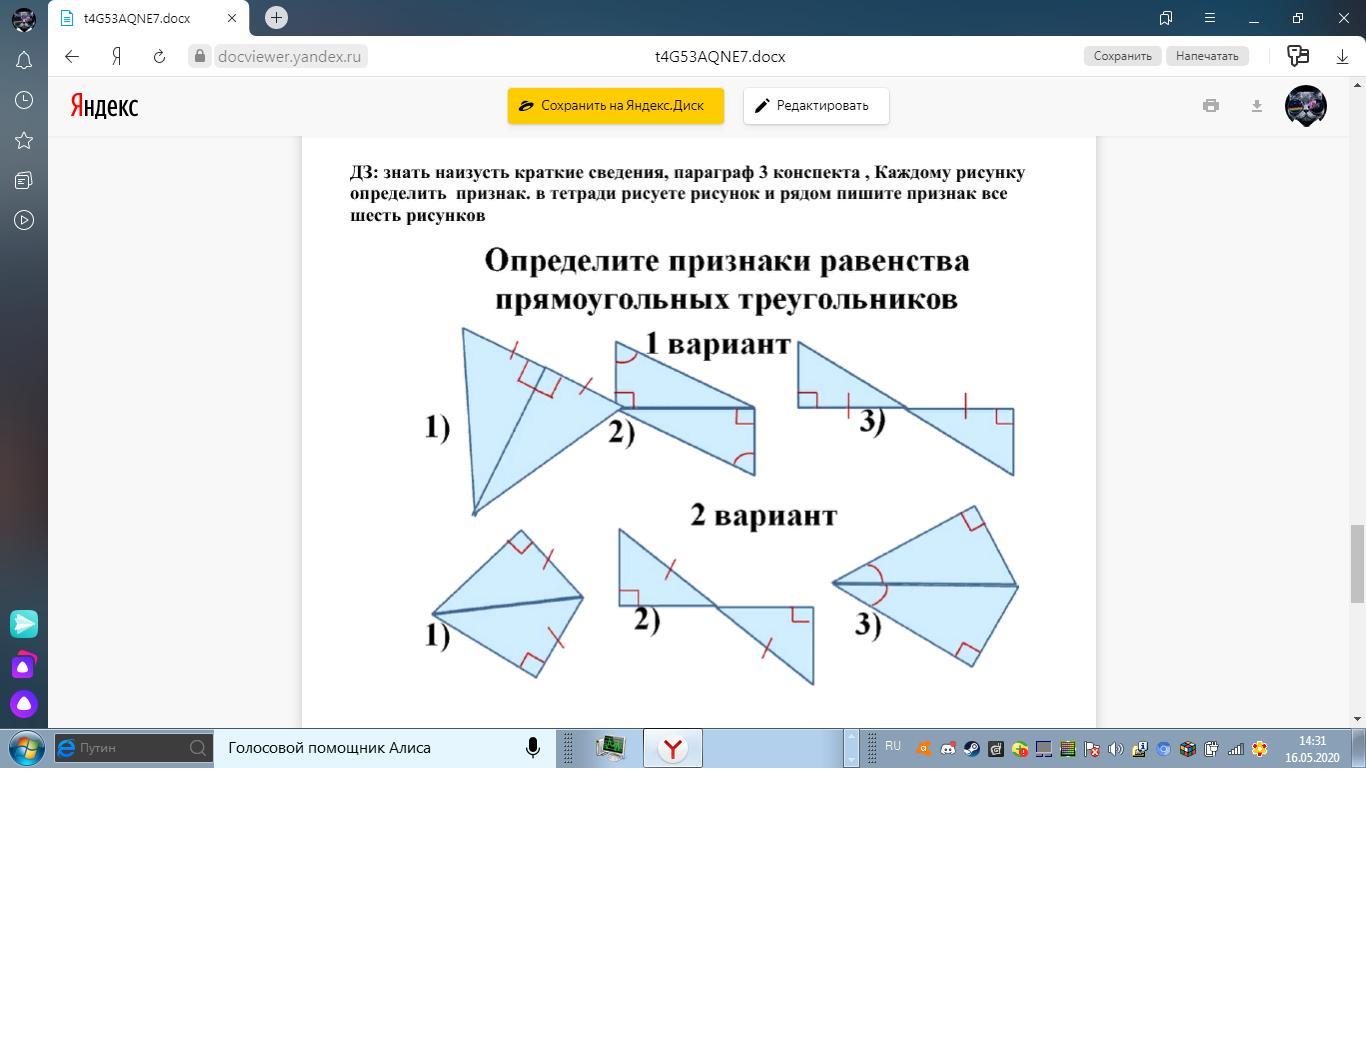
Task: Click the docviewer.yandex.ru address field
Action: pyautogui.click(x=289, y=57)
